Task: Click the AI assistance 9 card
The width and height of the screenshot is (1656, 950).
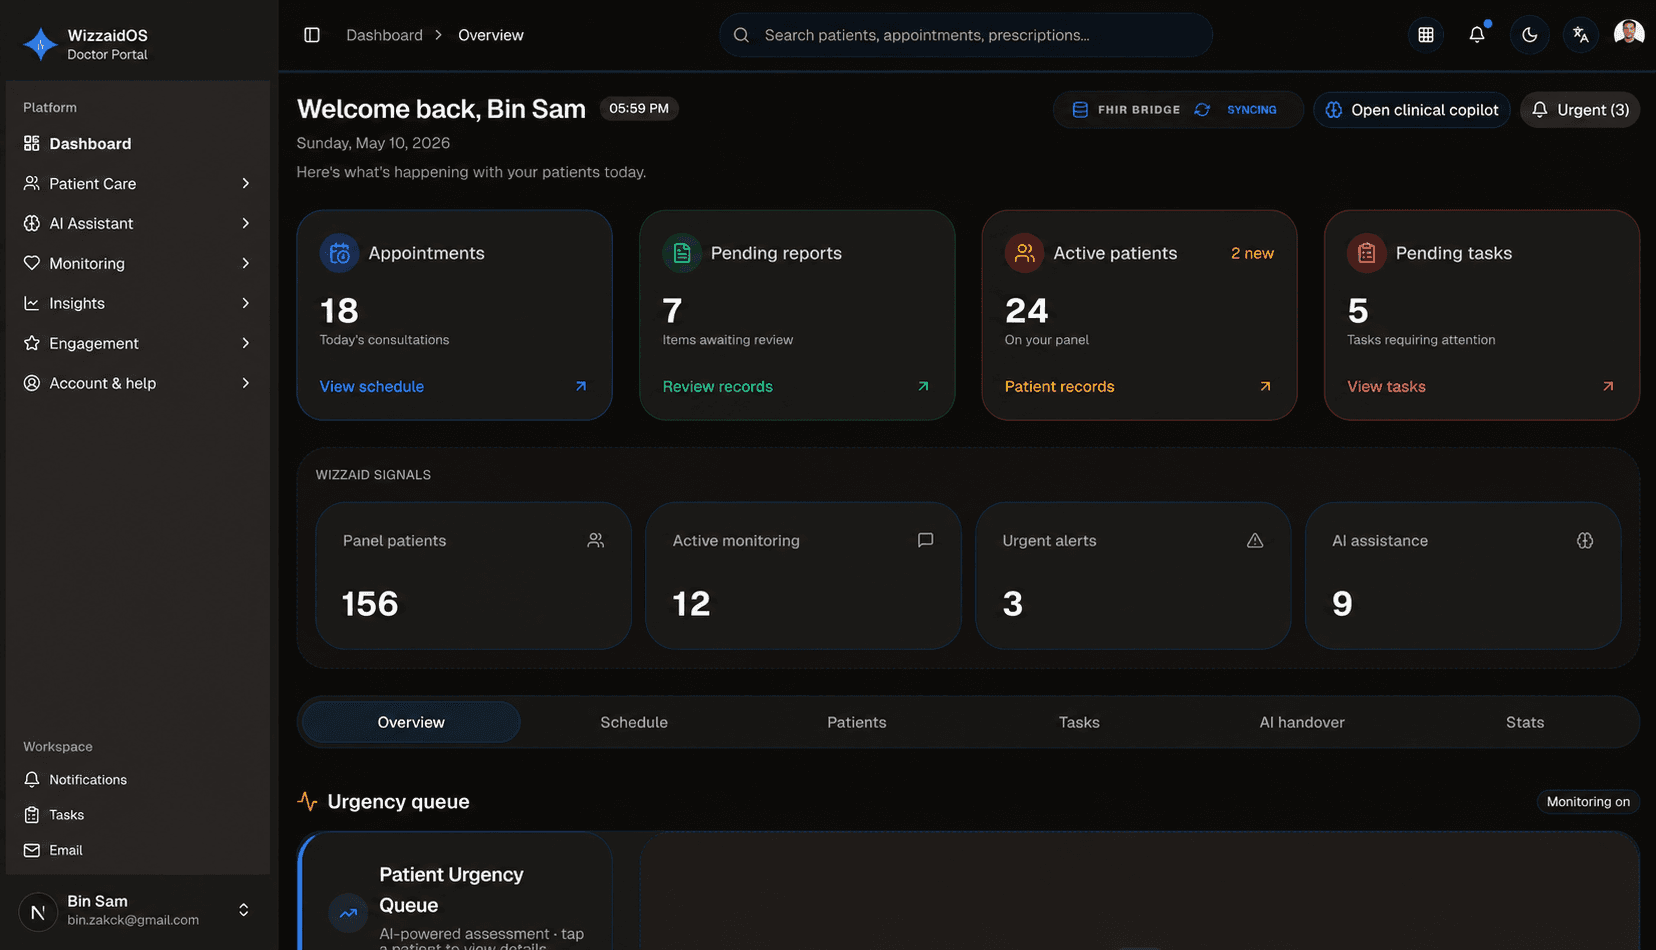Action: click(1463, 576)
